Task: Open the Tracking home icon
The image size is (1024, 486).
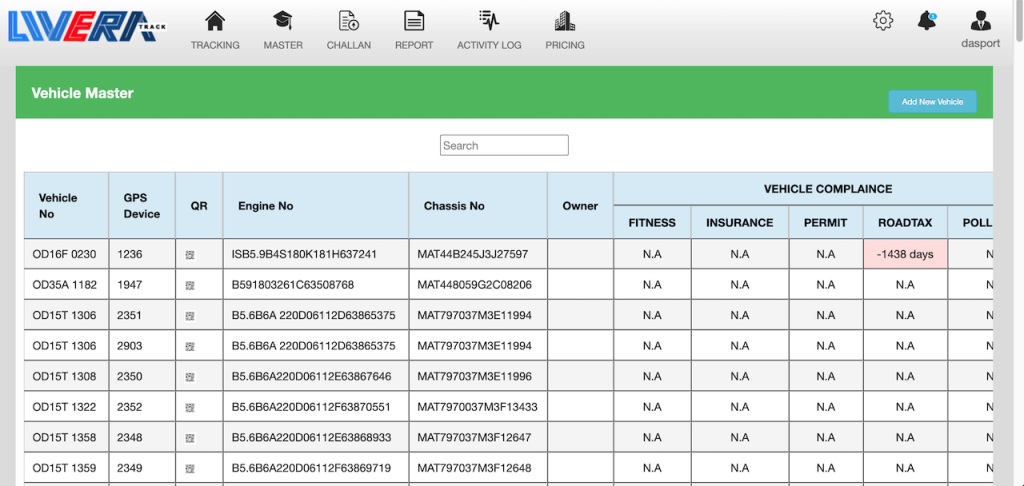Action: point(214,21)
